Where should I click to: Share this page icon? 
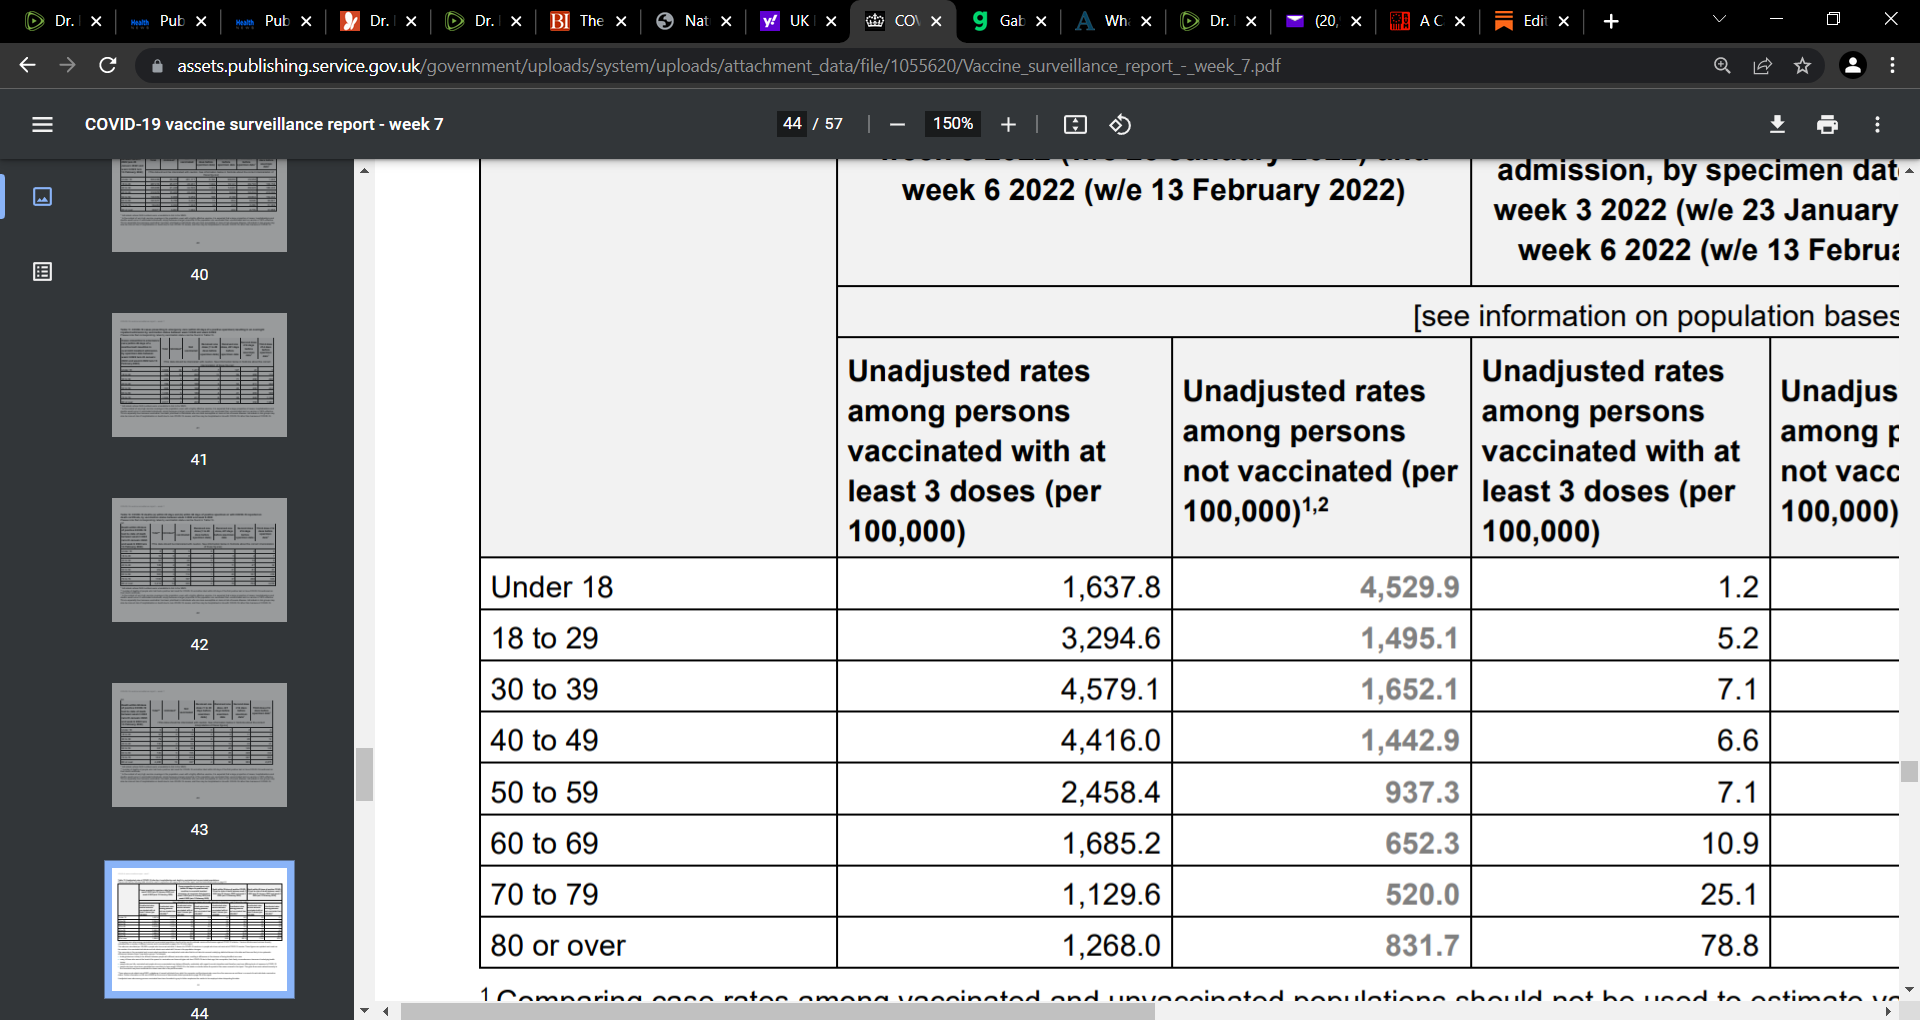point(1762,65)
